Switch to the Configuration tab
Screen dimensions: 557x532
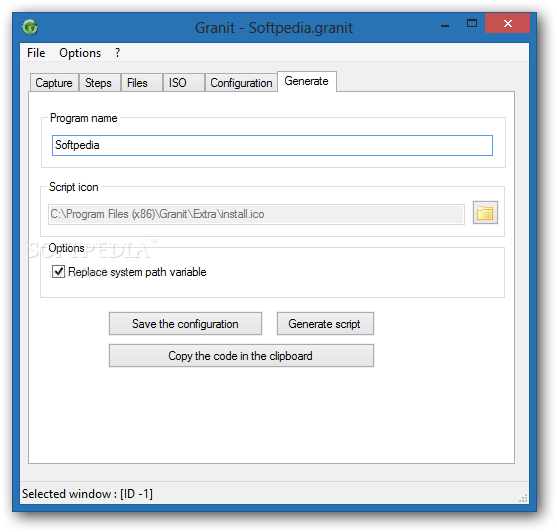(241, 83)
